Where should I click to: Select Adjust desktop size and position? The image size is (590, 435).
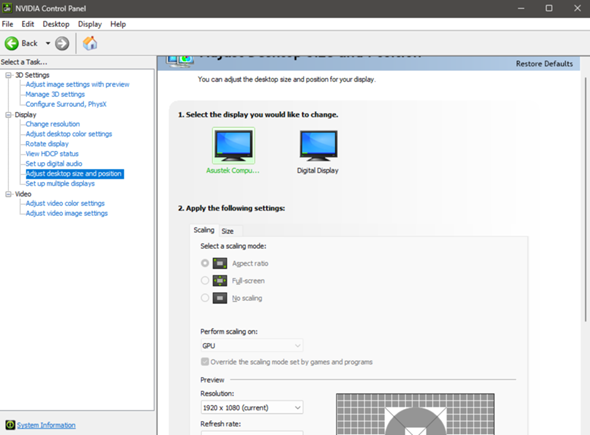75,173
